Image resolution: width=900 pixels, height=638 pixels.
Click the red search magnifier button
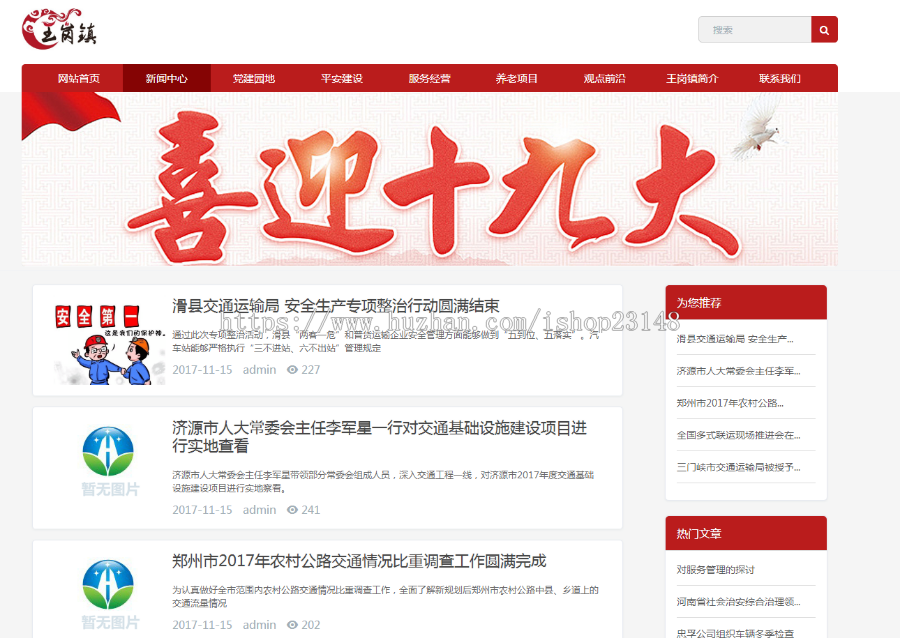[824, 30]
